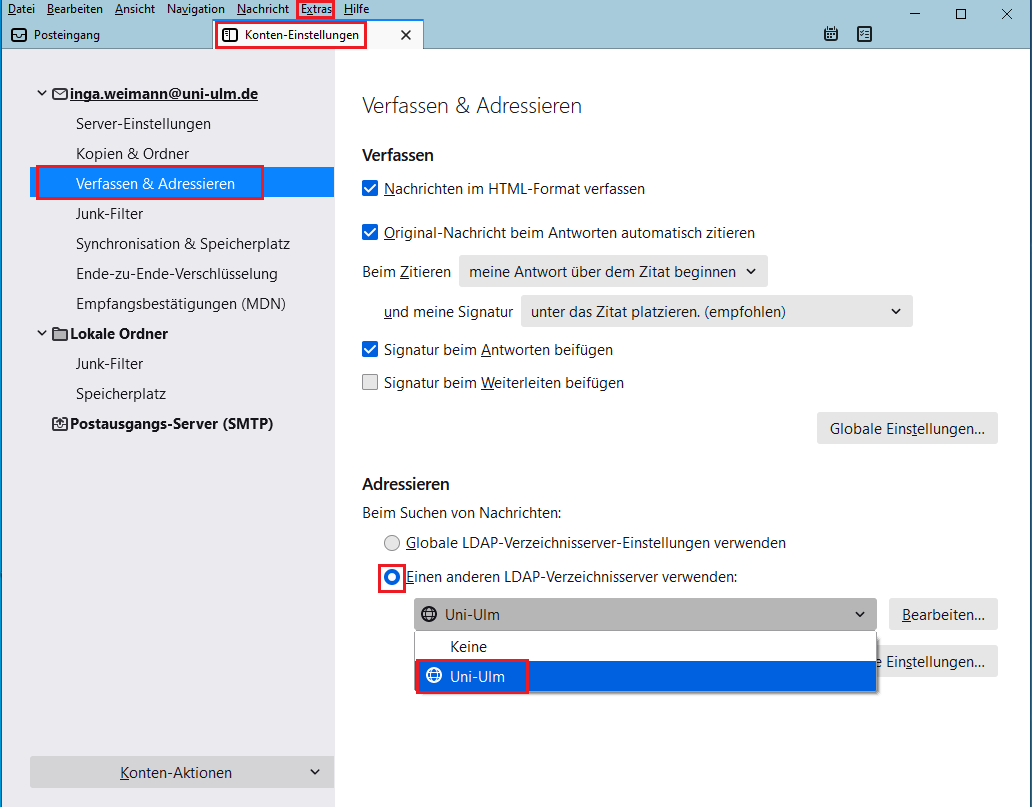Viewport: 1032px width, 807px height.
Task: Open the Extras menu
Action: coord(315,9)
